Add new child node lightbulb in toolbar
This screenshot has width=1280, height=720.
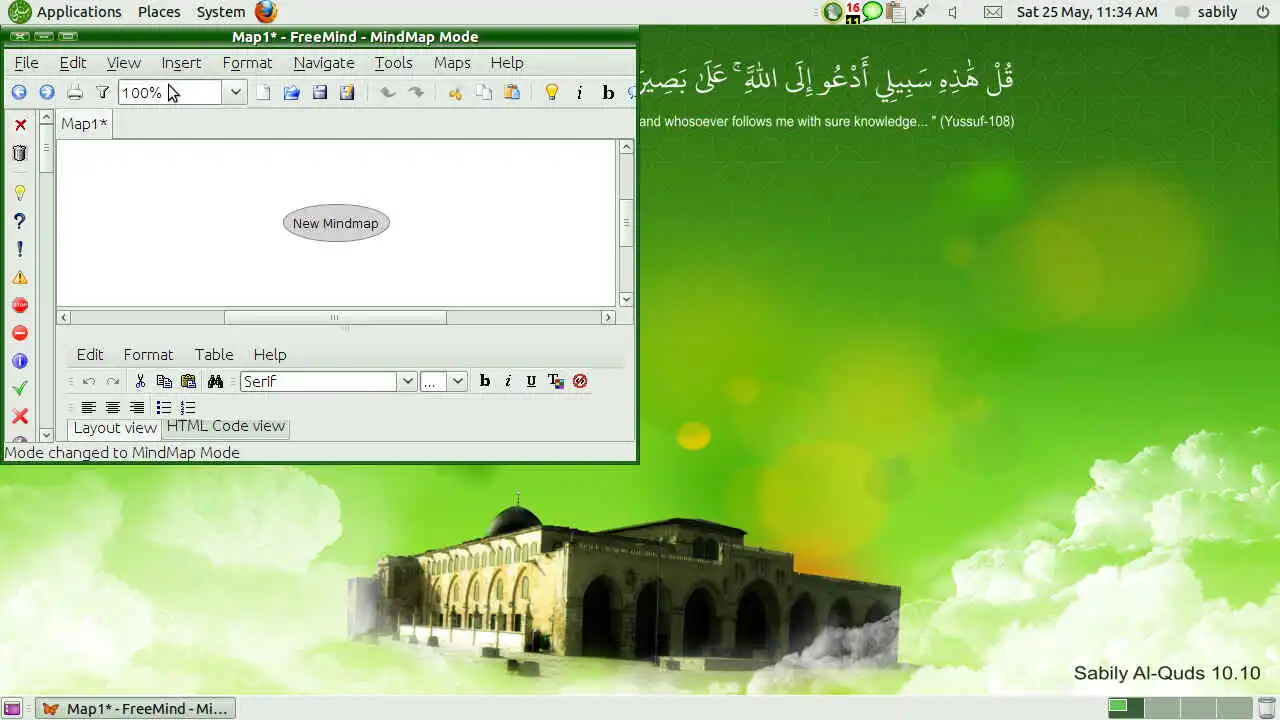pos(551,92)
